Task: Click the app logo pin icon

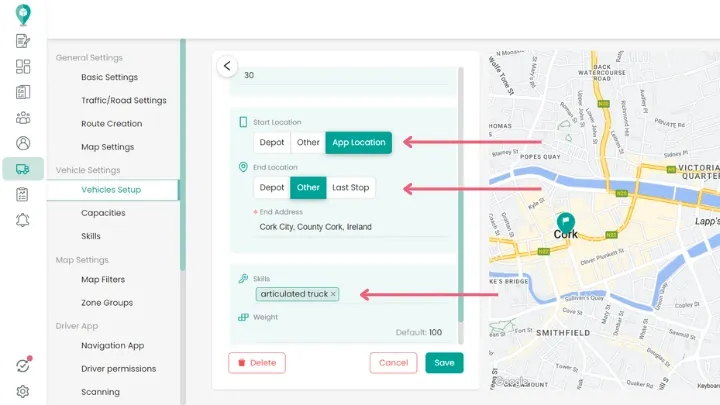Action: pyautogui.click(x=22, y=15)
